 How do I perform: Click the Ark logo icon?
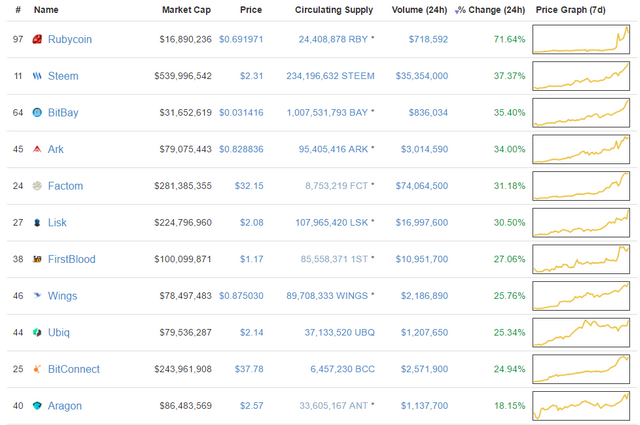(37, 149)
